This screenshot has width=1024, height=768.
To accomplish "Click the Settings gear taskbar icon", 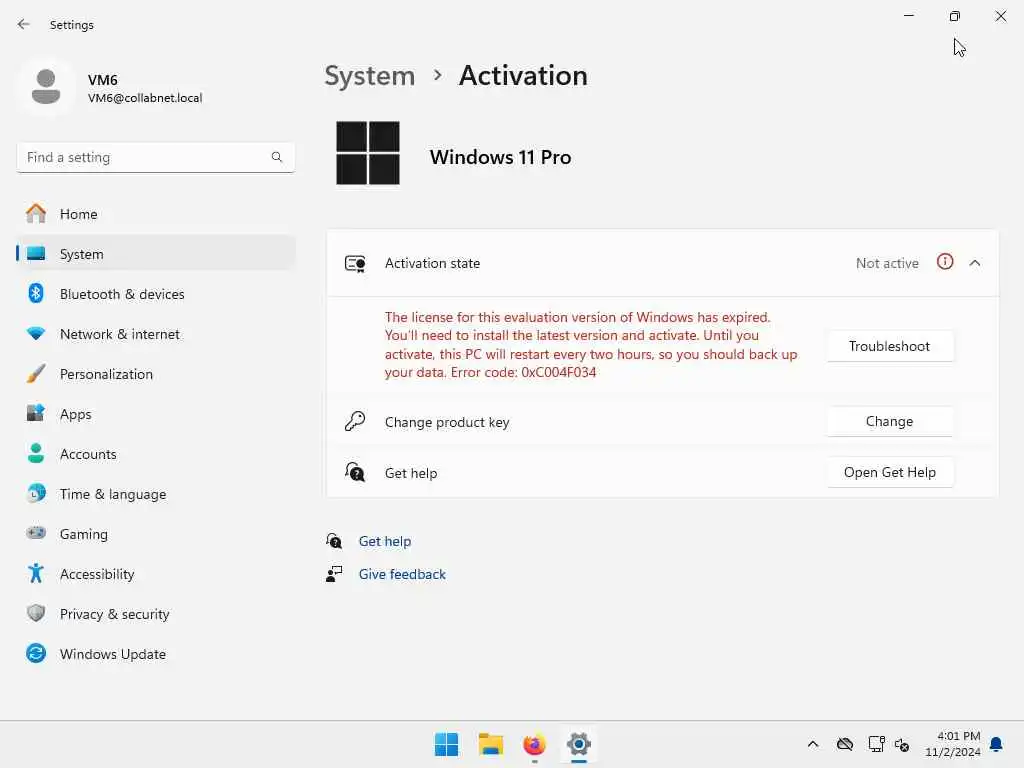I will pyautogui.click(x=579, y=744).
